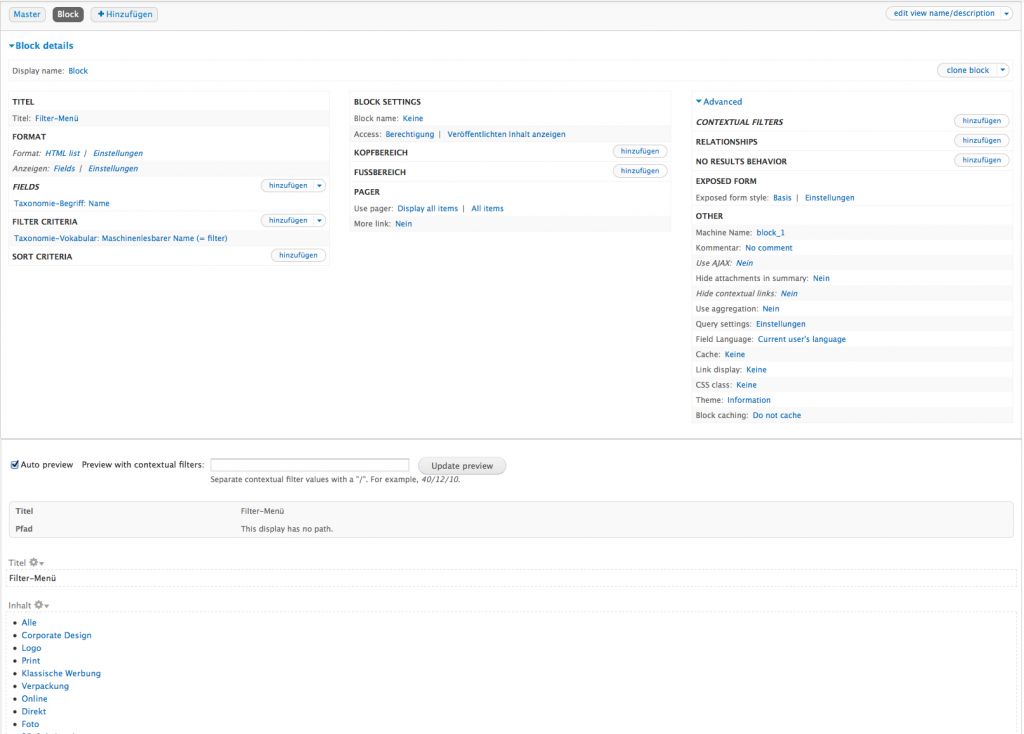Select the Block display tab

pos(68,14)
